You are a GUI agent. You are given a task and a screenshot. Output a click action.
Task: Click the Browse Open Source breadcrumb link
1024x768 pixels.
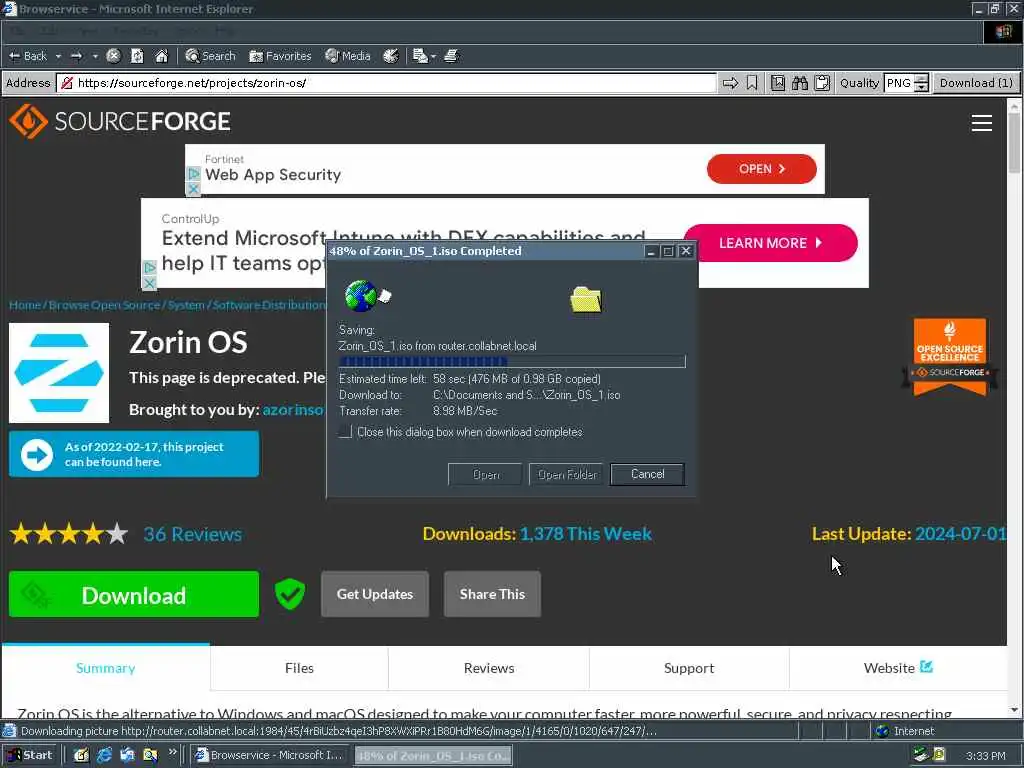click(x=104, y=305)
